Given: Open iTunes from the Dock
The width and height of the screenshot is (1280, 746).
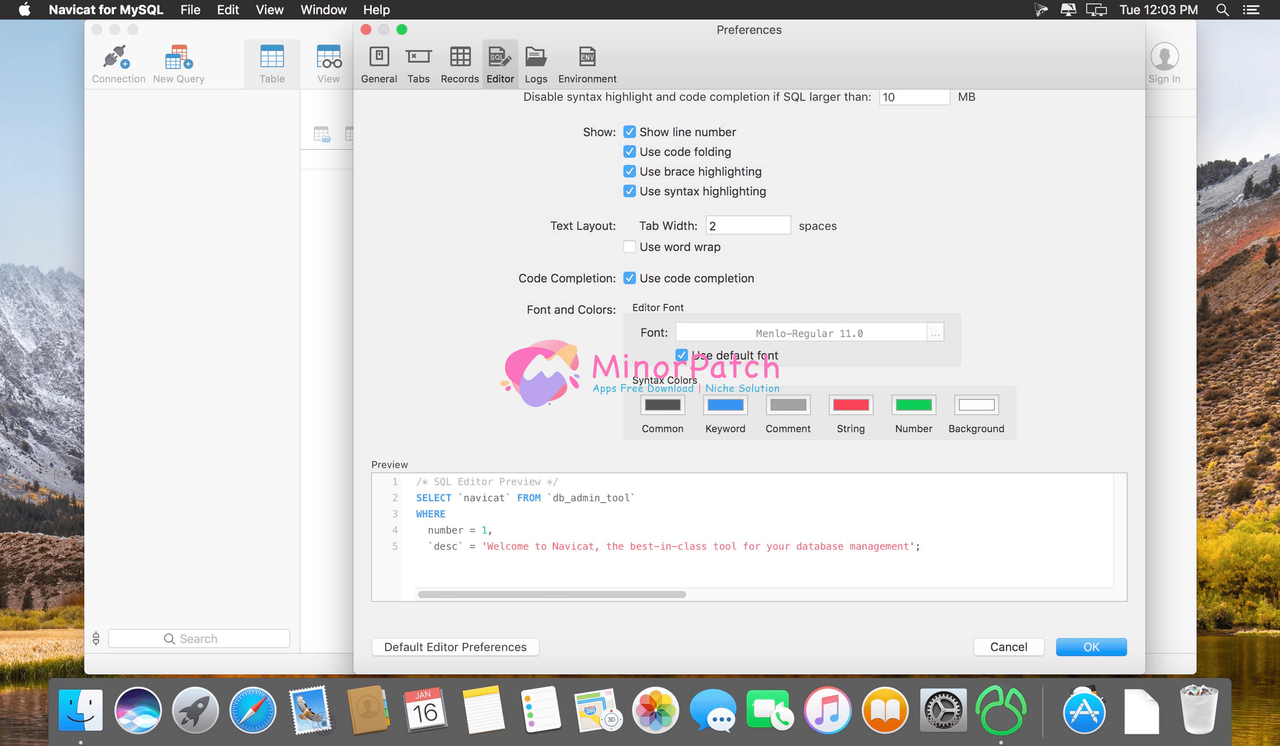Looking at the screenshot, I should [x=828, y=710].
